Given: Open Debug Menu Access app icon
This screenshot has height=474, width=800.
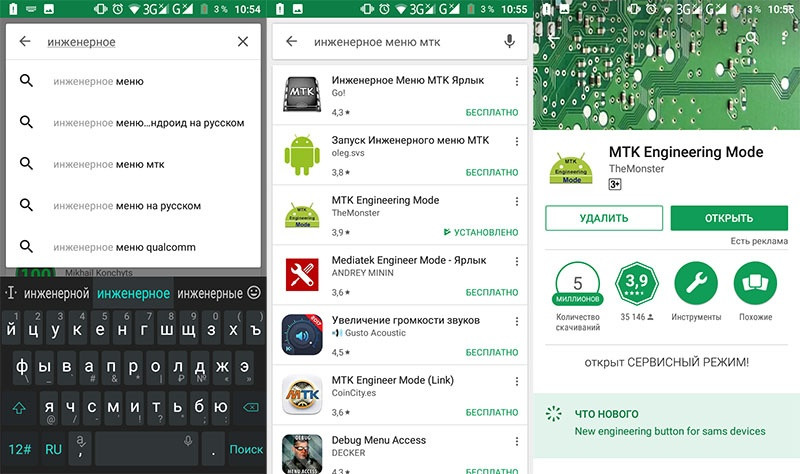Looking at the screenshot, I should (x=302, y=454).
